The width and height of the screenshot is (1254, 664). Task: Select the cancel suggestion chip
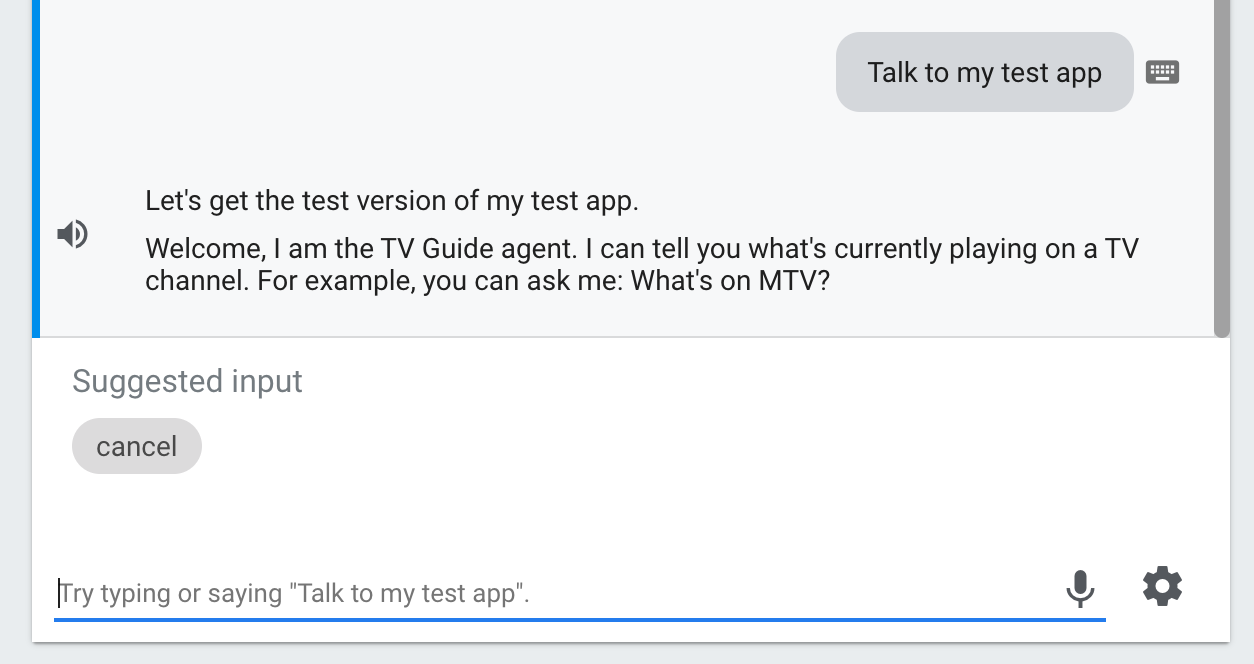click(x=137, y=446)
